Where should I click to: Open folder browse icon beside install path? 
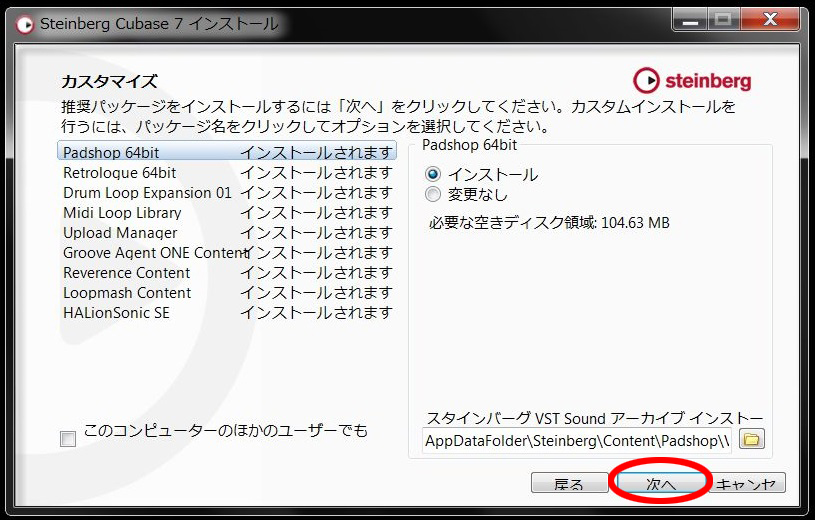[x=752, y=440]
